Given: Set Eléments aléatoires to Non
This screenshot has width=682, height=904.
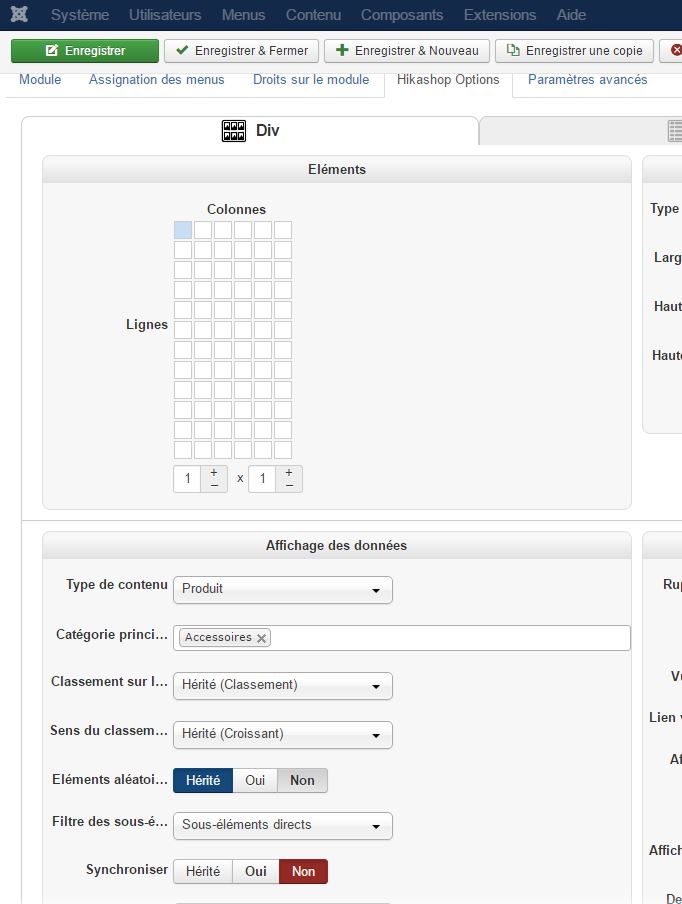Looking at the screenshot, I should (x=302, y=781).
